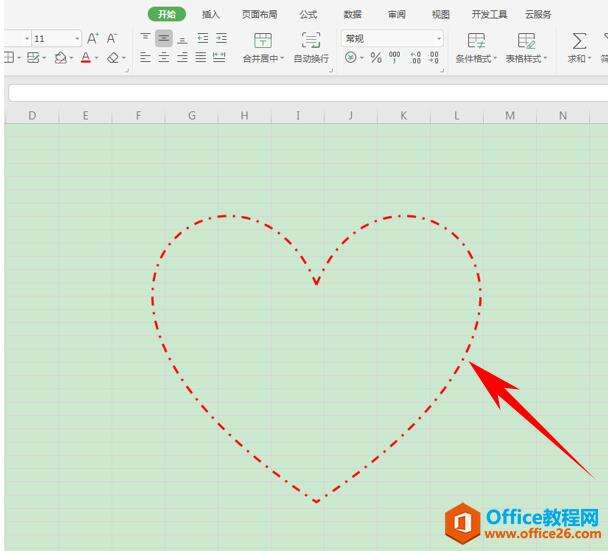Image resolution: width=608 pixels, height=551 pixels.
Task: Click the increase decimal places icon
Action: click(416, 58)
